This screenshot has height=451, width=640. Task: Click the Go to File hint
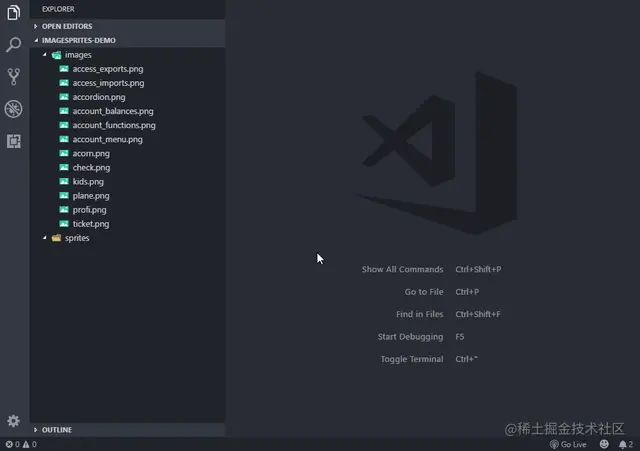[424, 292]
